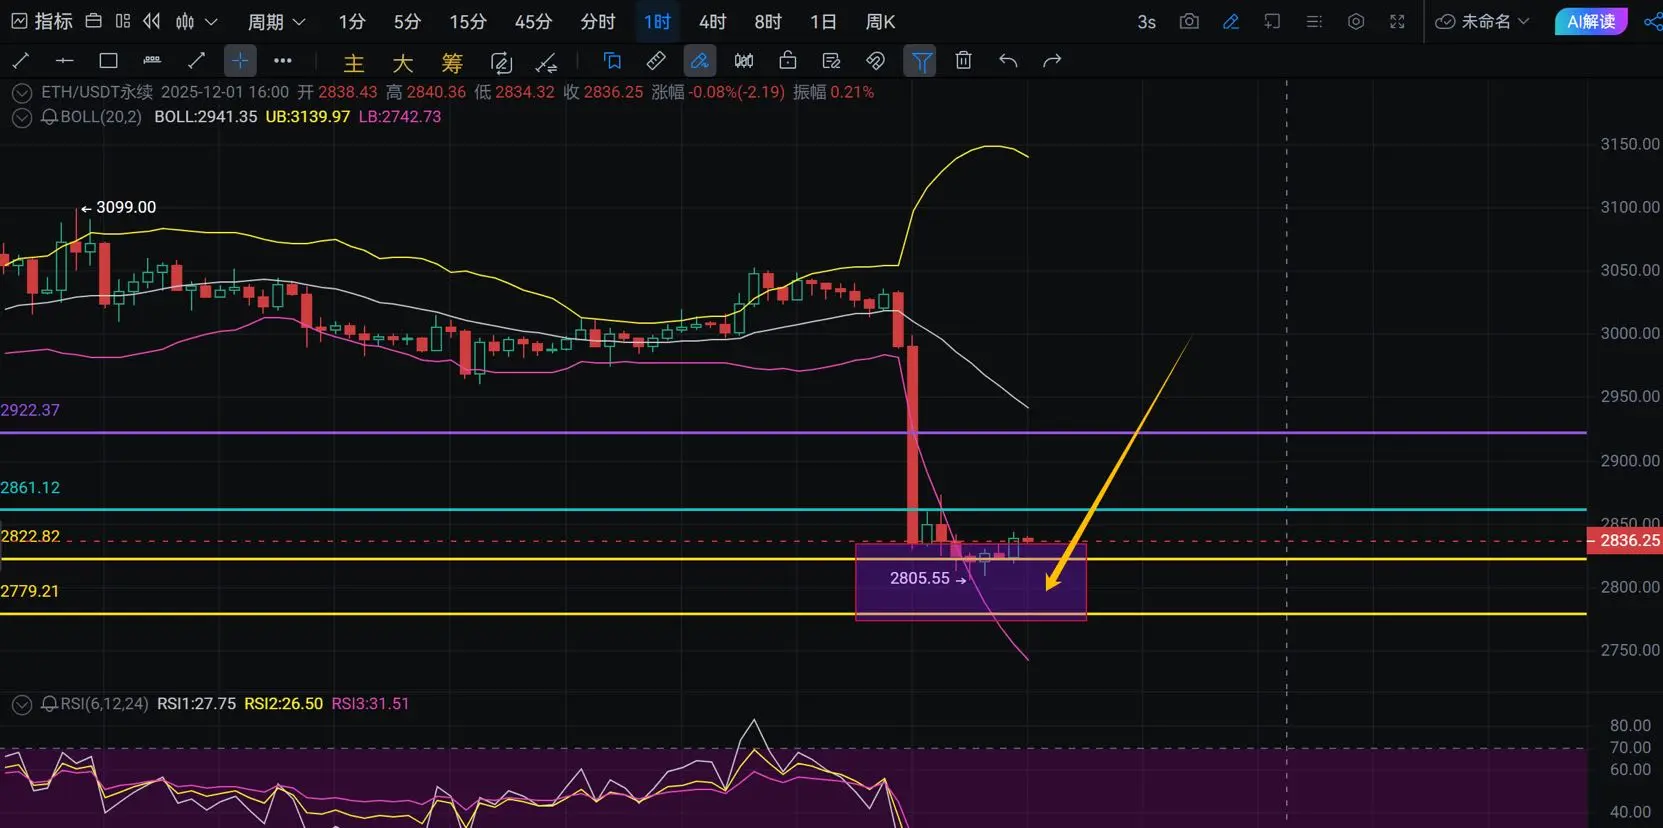Viewport: 1663px width, 828px height.
Task: Select the horizontal line drawing tool
Action: 65,61
